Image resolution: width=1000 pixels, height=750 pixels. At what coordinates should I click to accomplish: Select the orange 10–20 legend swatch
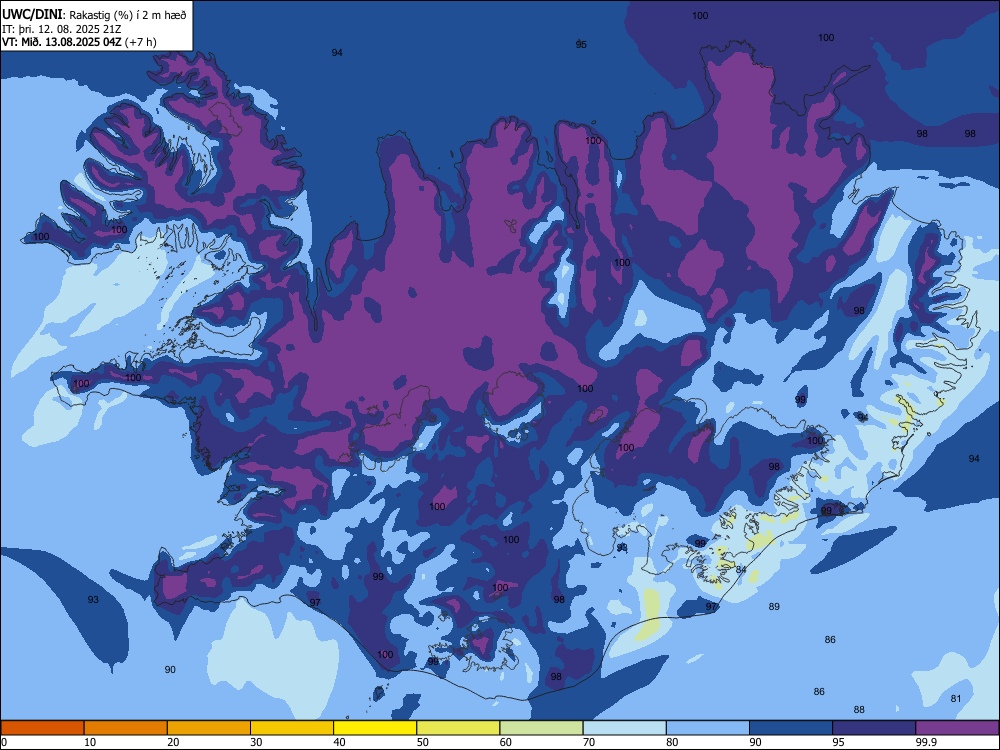126,728
